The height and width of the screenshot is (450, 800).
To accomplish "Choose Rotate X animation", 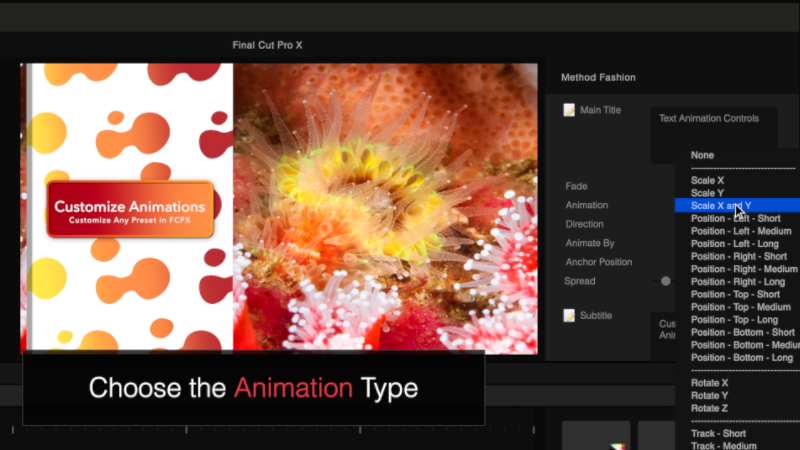I will (x=709, y=383).
